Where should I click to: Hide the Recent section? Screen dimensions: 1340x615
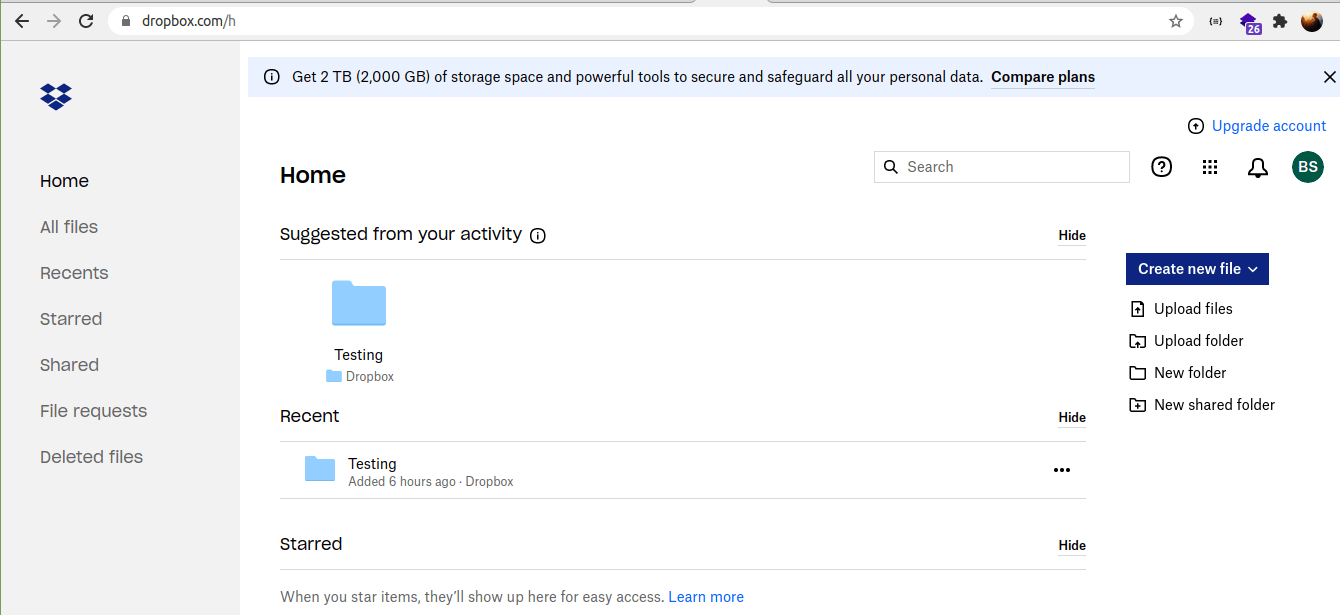pos(1072,418)
